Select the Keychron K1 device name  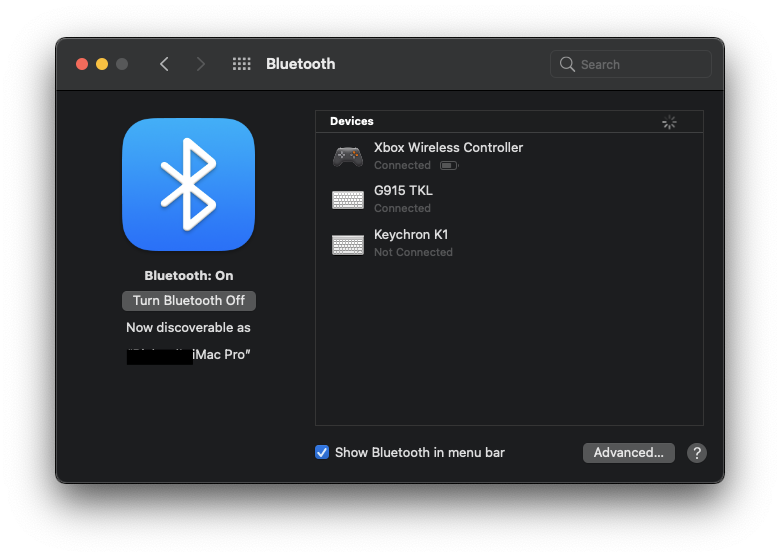410,234
